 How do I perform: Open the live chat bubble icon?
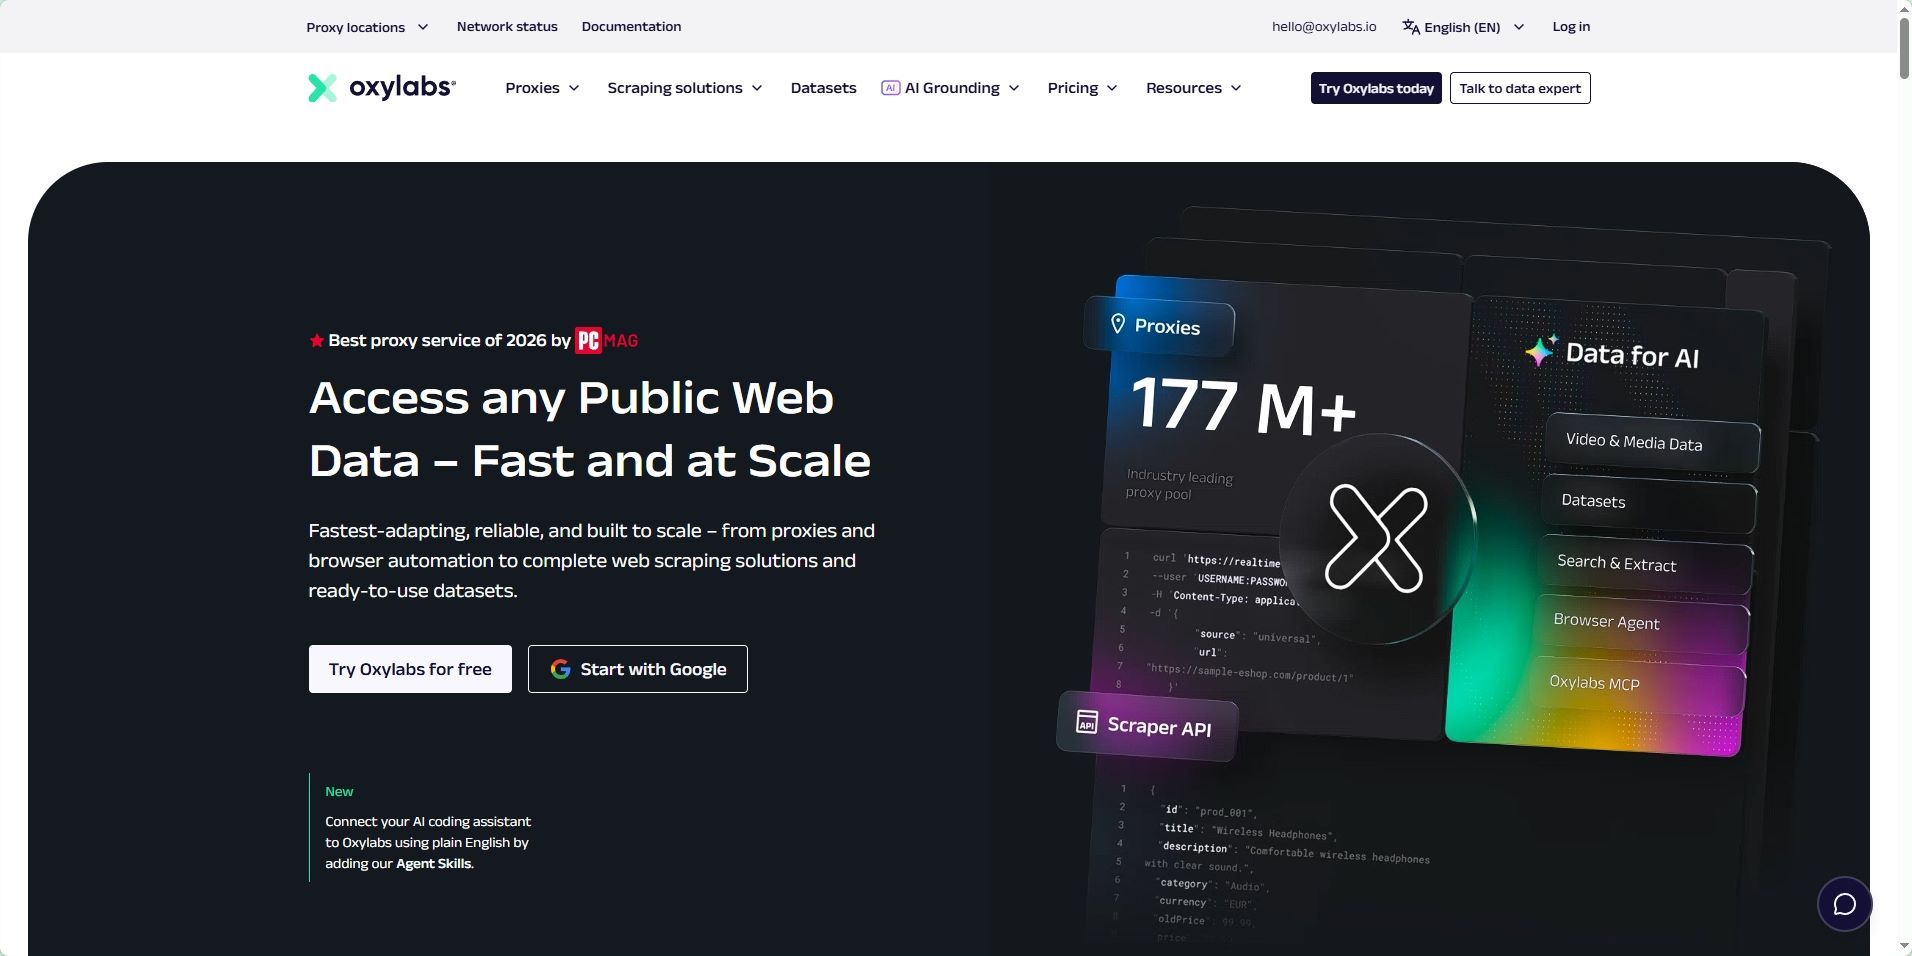(x=1844, y=904)
